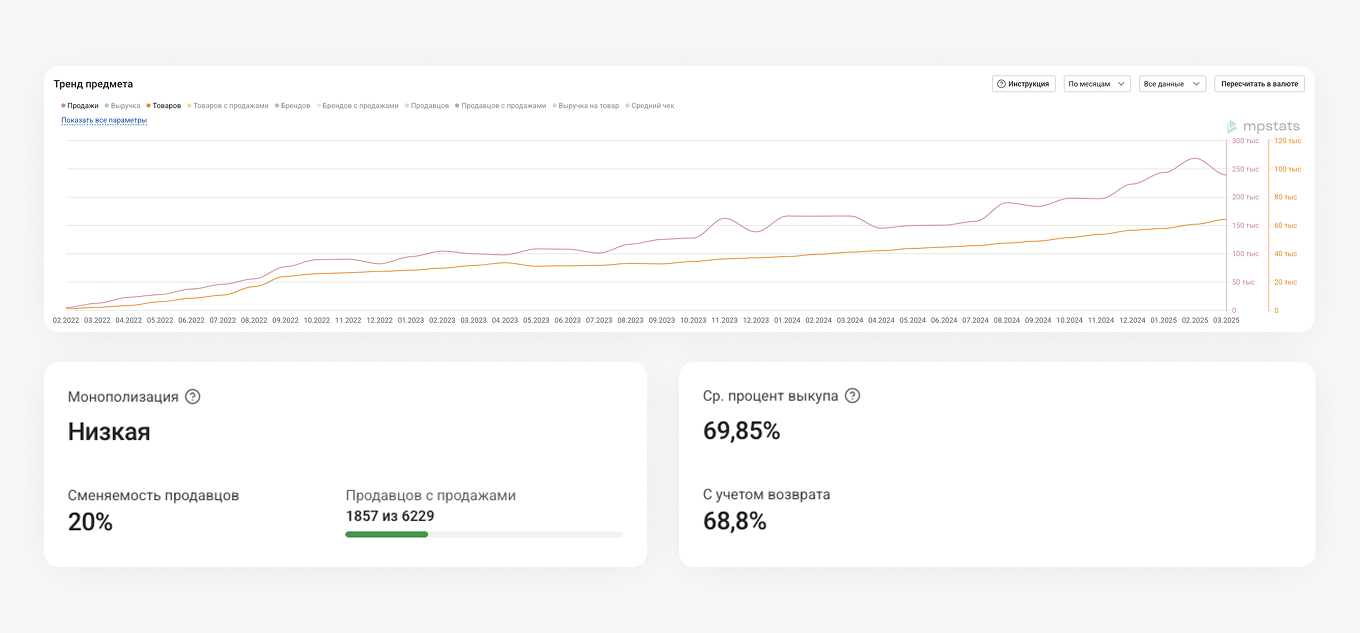The image size is (1360, 633).
Task: Toggle the Товаров series in the legend
Action: click(x=164, y=105)
